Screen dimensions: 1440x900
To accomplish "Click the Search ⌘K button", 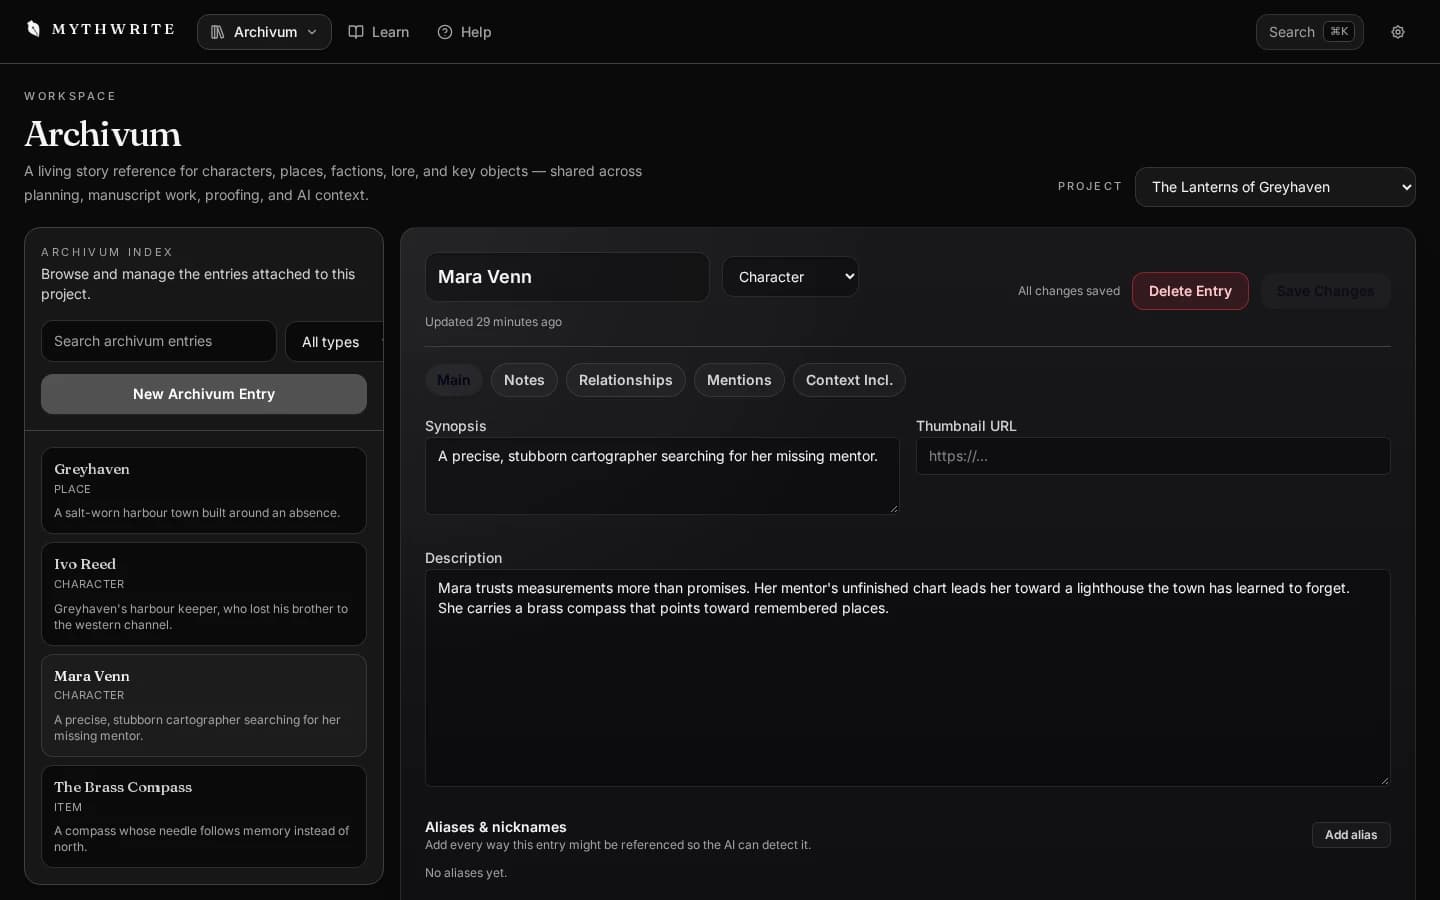I will click(x=1310, y=32).
